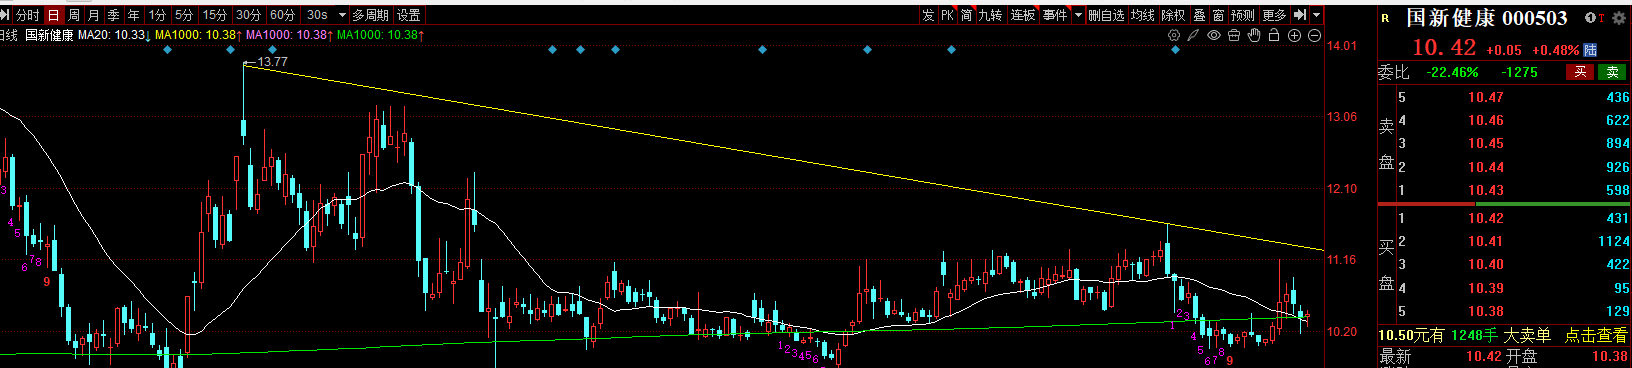Select the drawing pen tool icon
Image resolution: width=1632 pixels, height=368 pixels.
pos(1193,35)
